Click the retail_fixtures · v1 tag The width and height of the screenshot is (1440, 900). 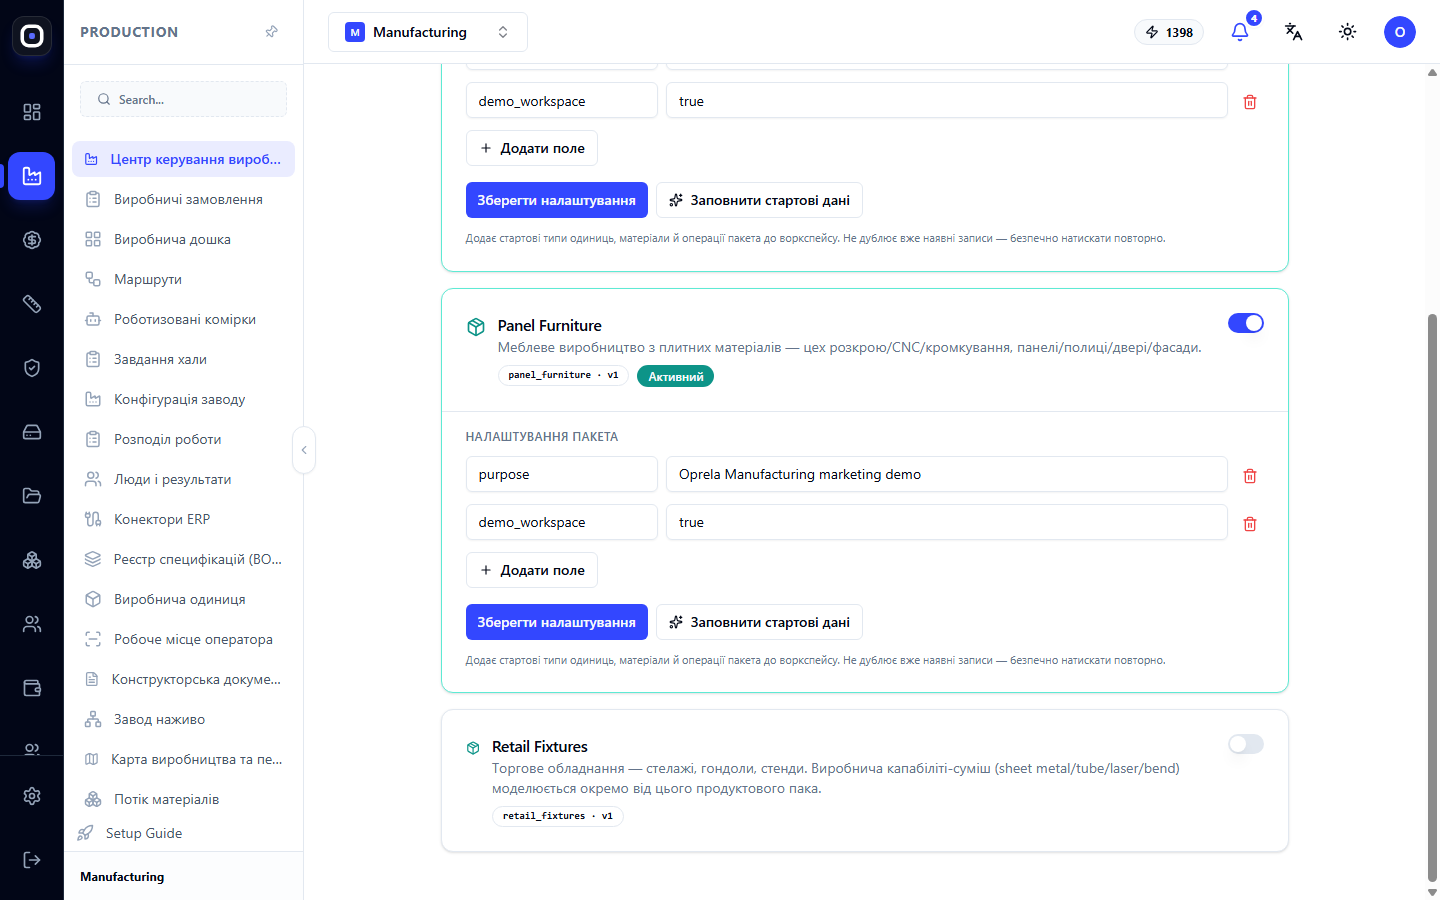coord(558,816)
